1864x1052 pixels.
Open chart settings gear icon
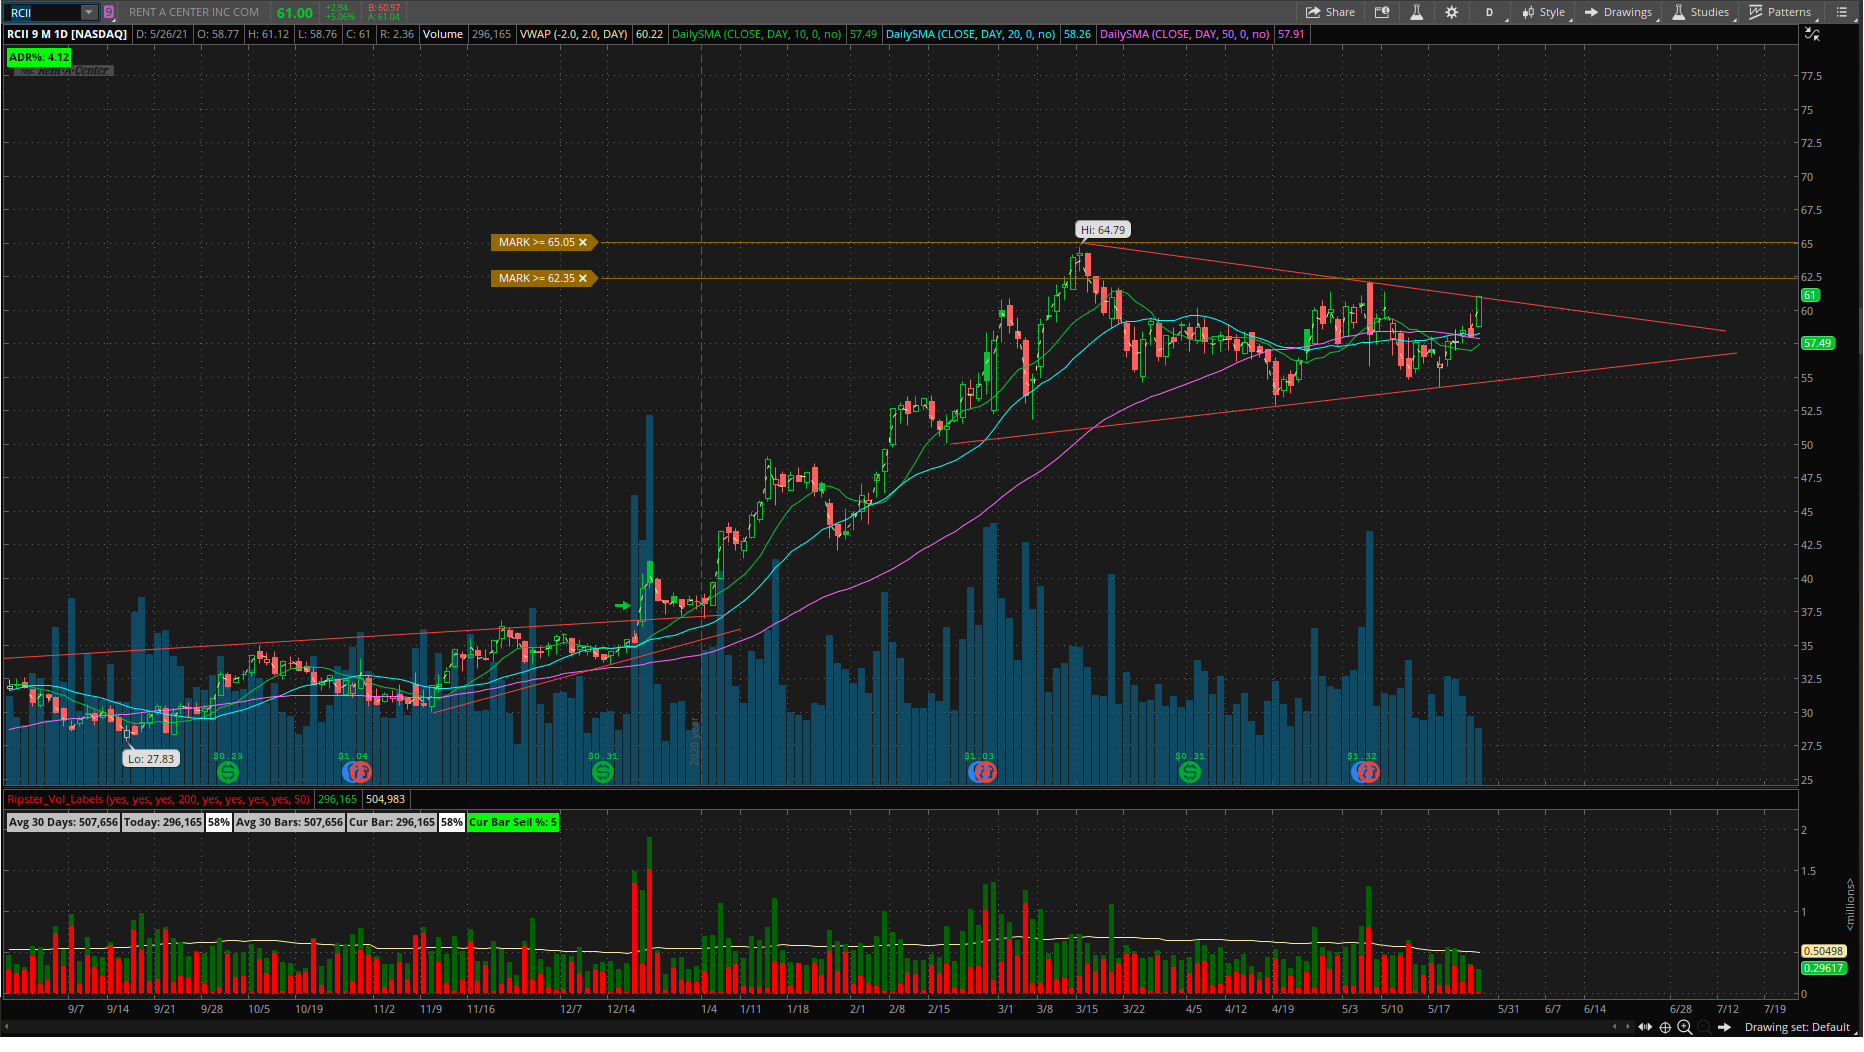tap(1451, 12)
